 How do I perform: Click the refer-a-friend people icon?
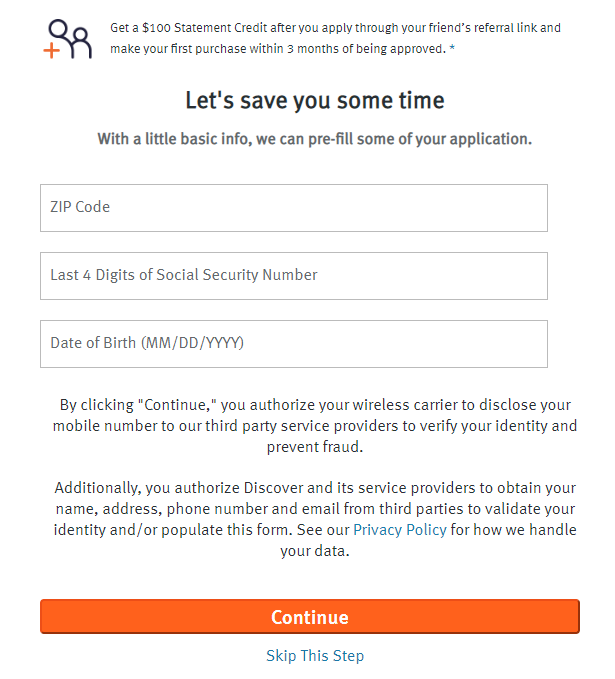click(68, 39)
